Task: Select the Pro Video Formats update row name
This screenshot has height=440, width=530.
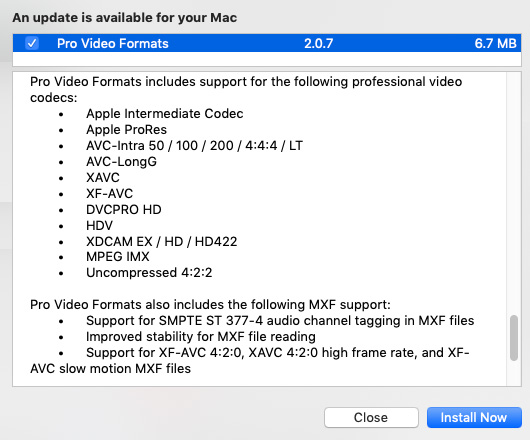Action: (113, 43)
